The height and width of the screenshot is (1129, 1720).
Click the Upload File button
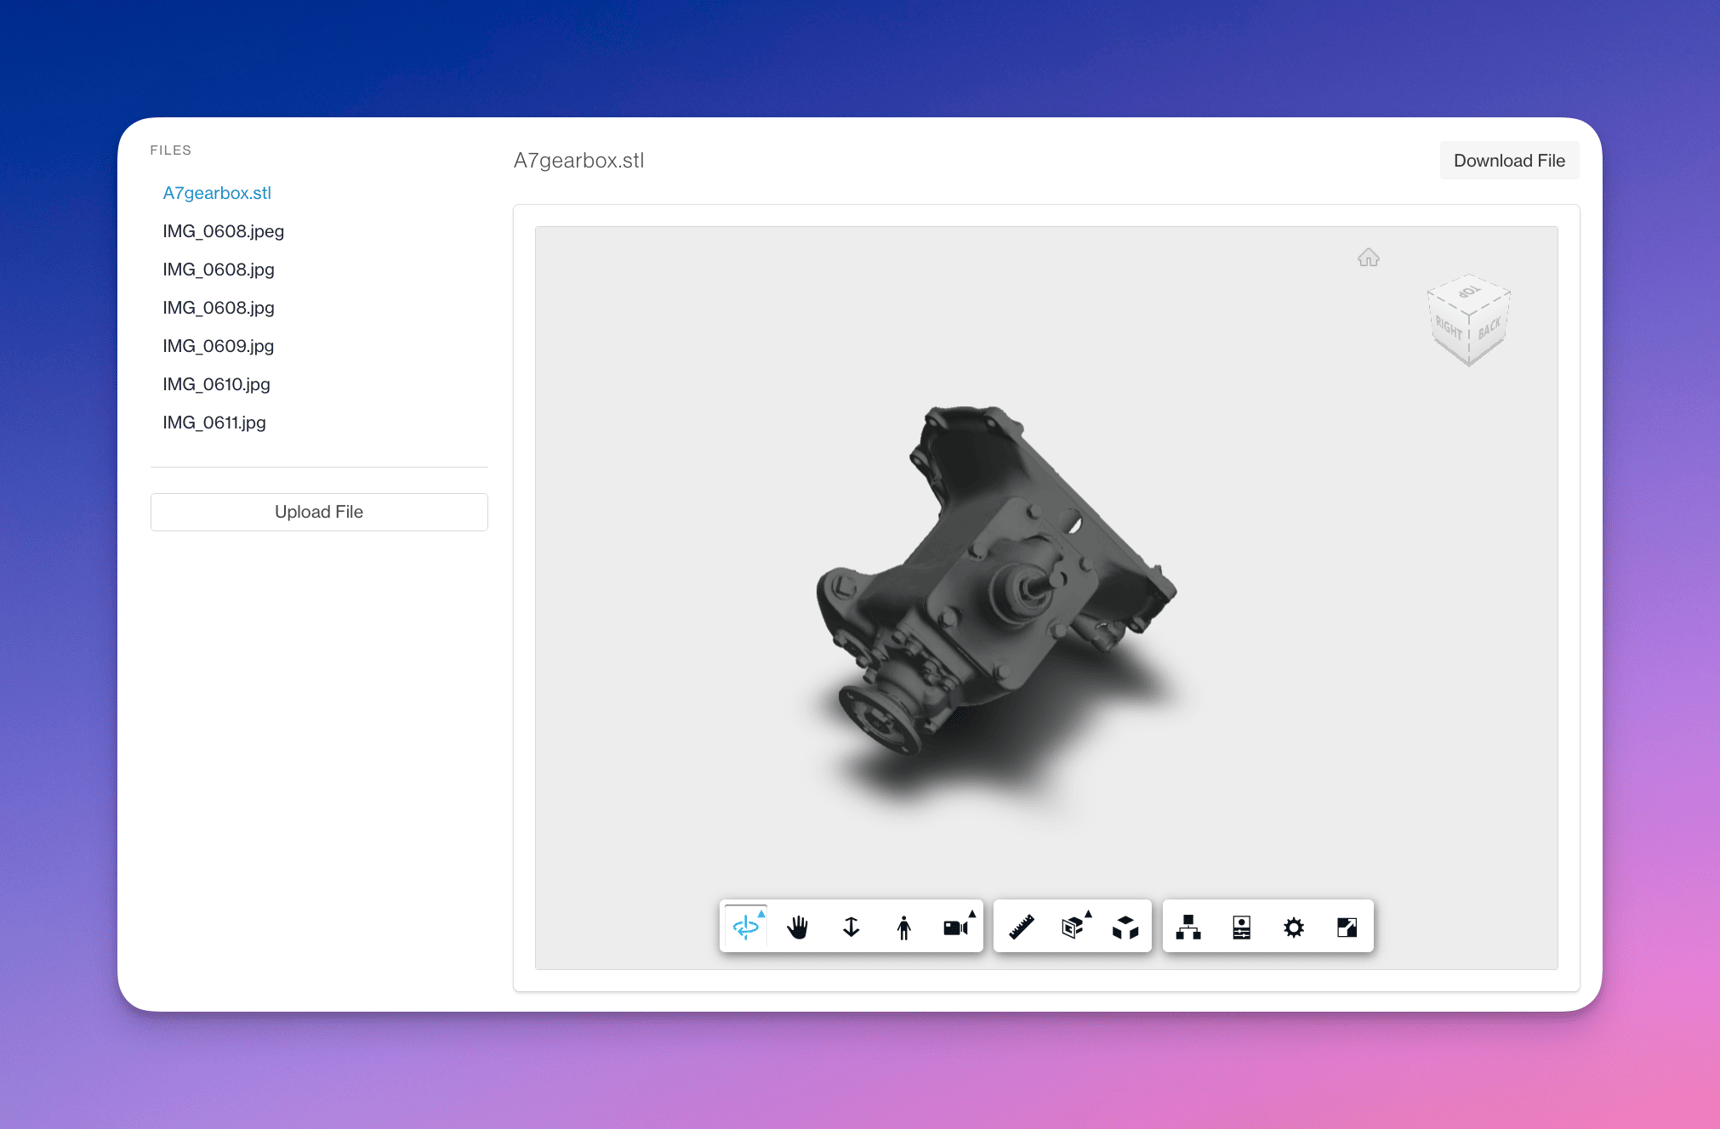[319, 512]
